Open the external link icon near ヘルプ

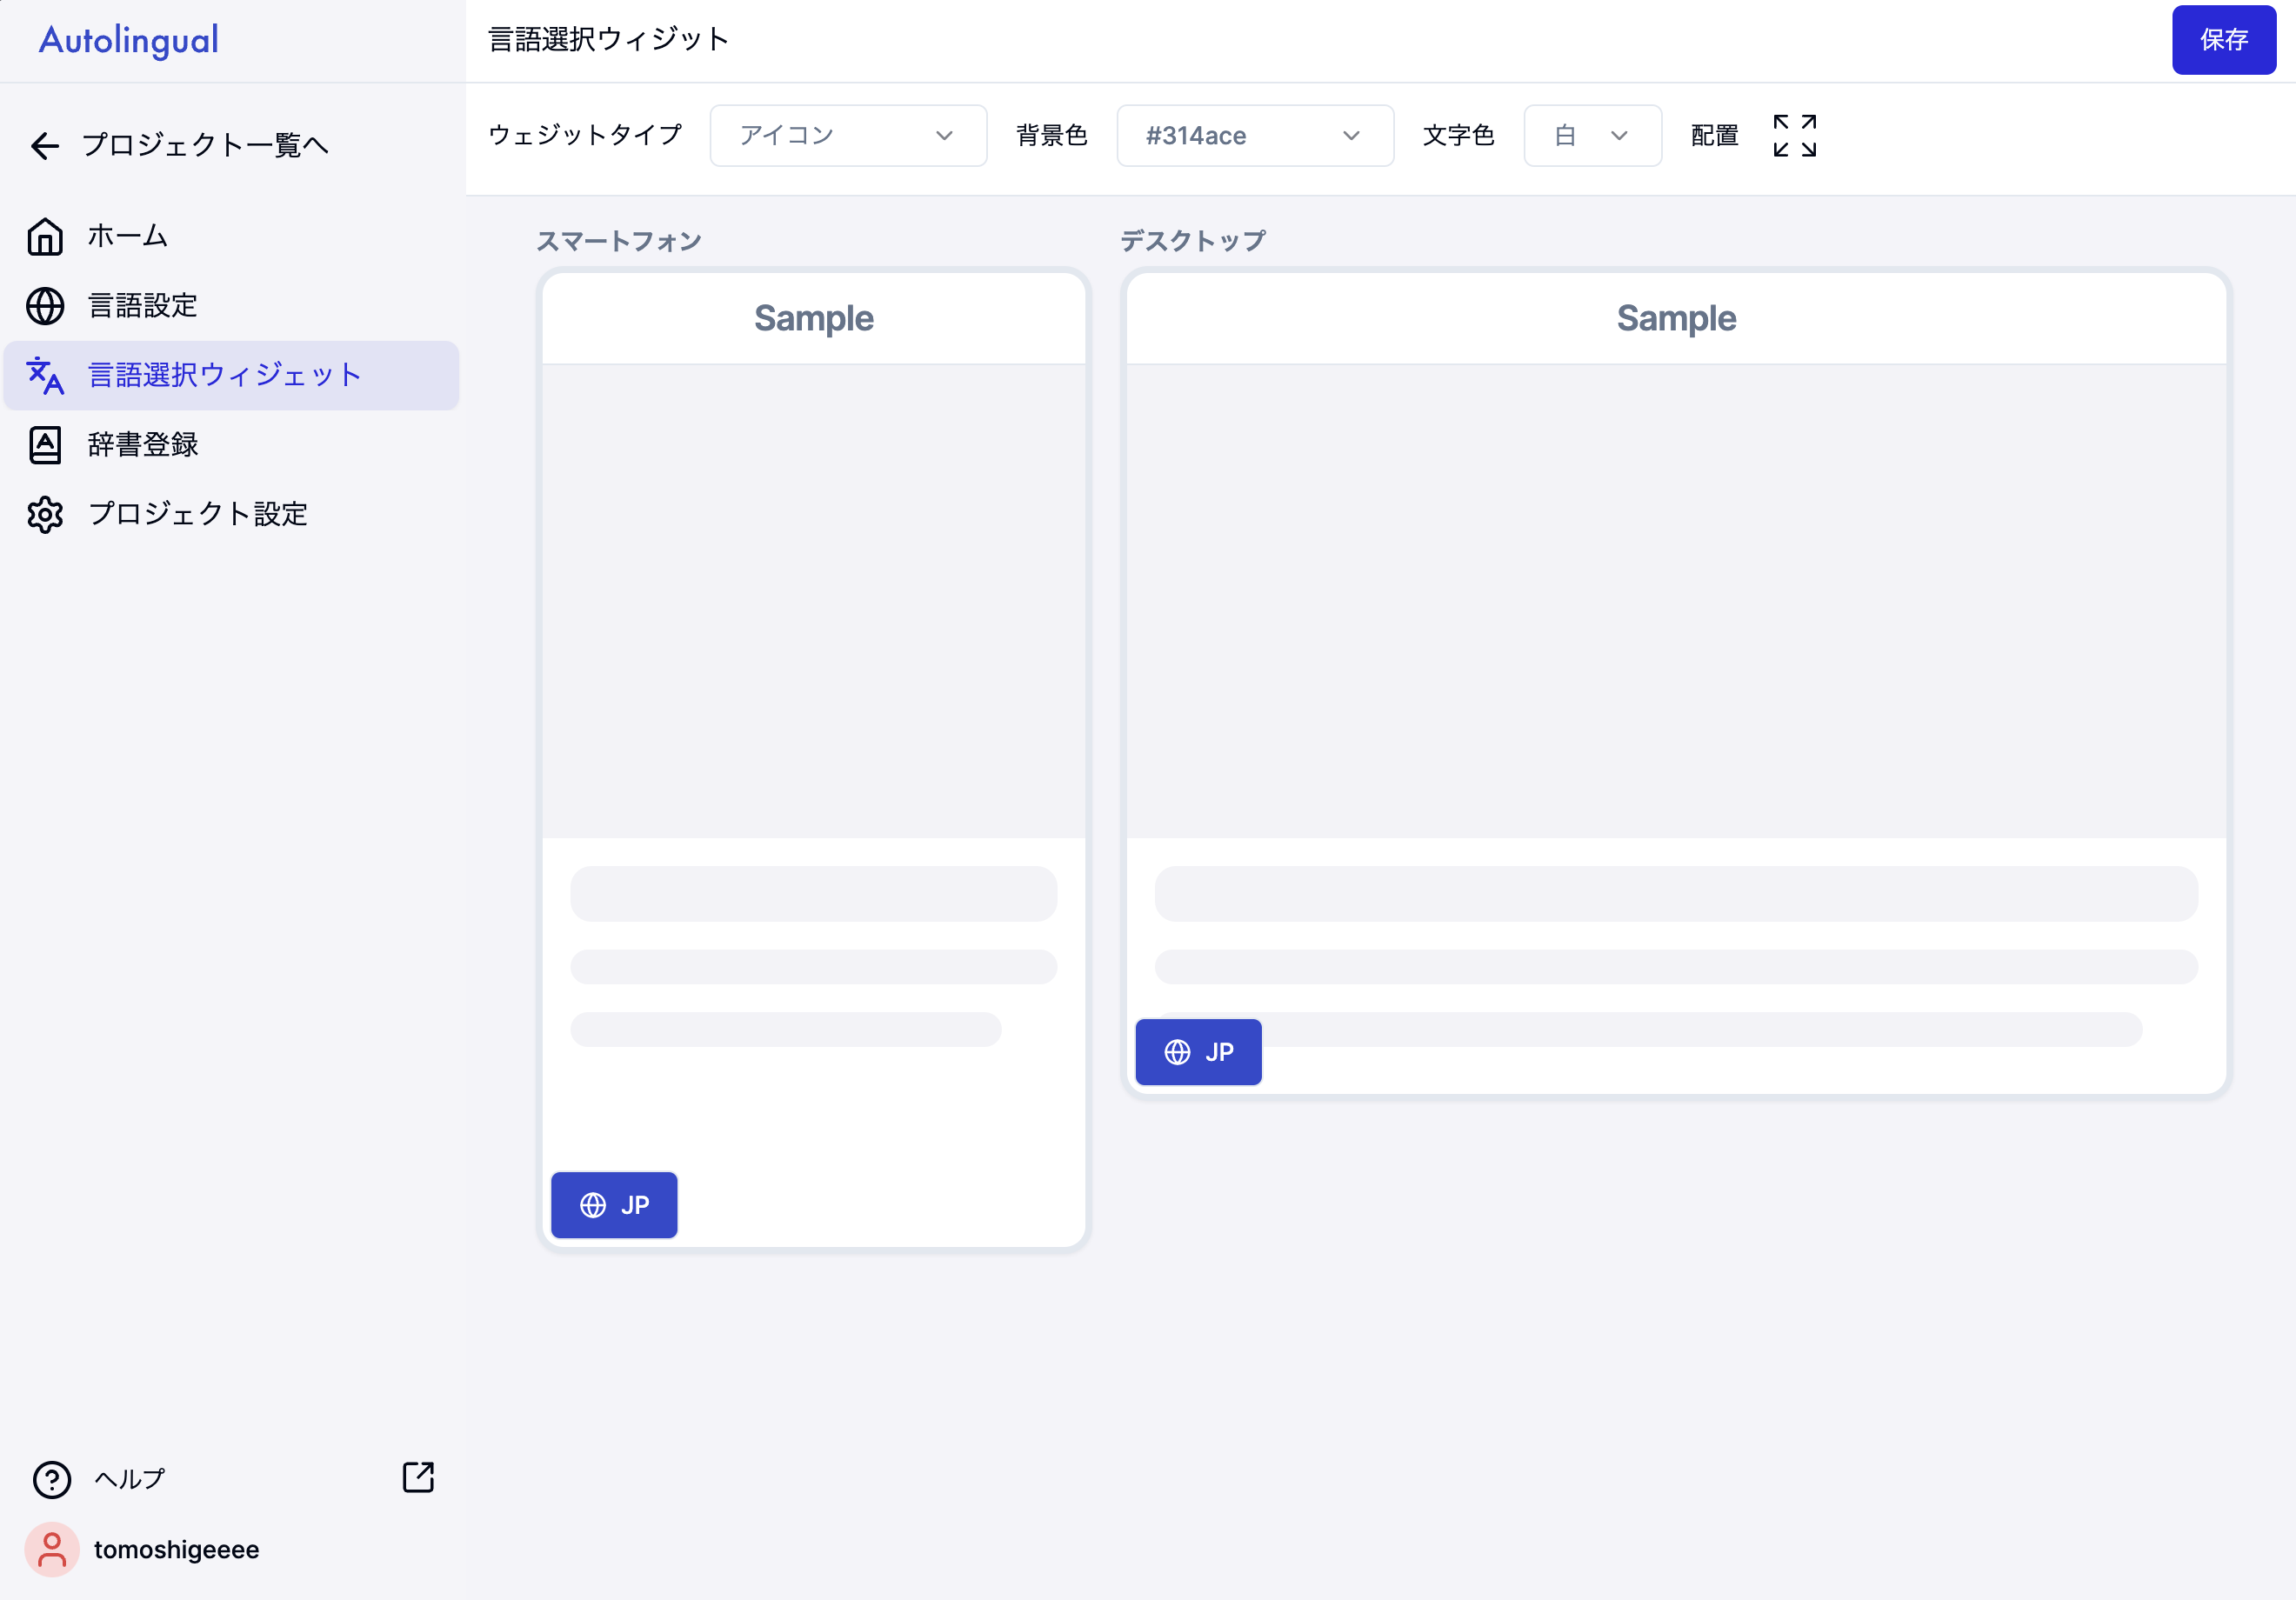click(x=417, y=1477)
